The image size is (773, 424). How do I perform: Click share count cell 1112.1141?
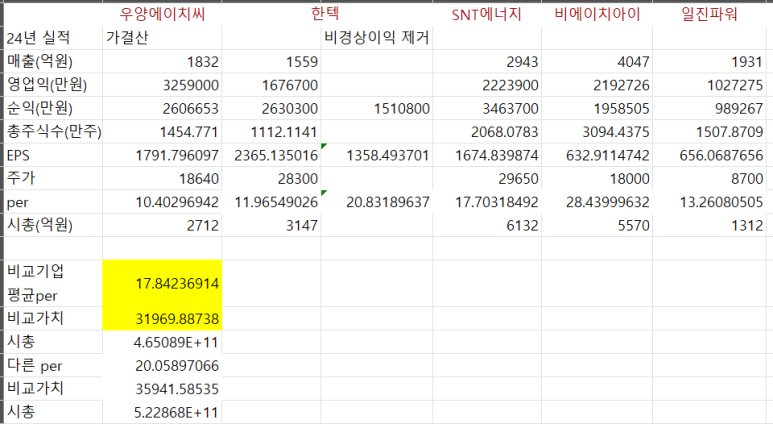[x=271, y=132]
